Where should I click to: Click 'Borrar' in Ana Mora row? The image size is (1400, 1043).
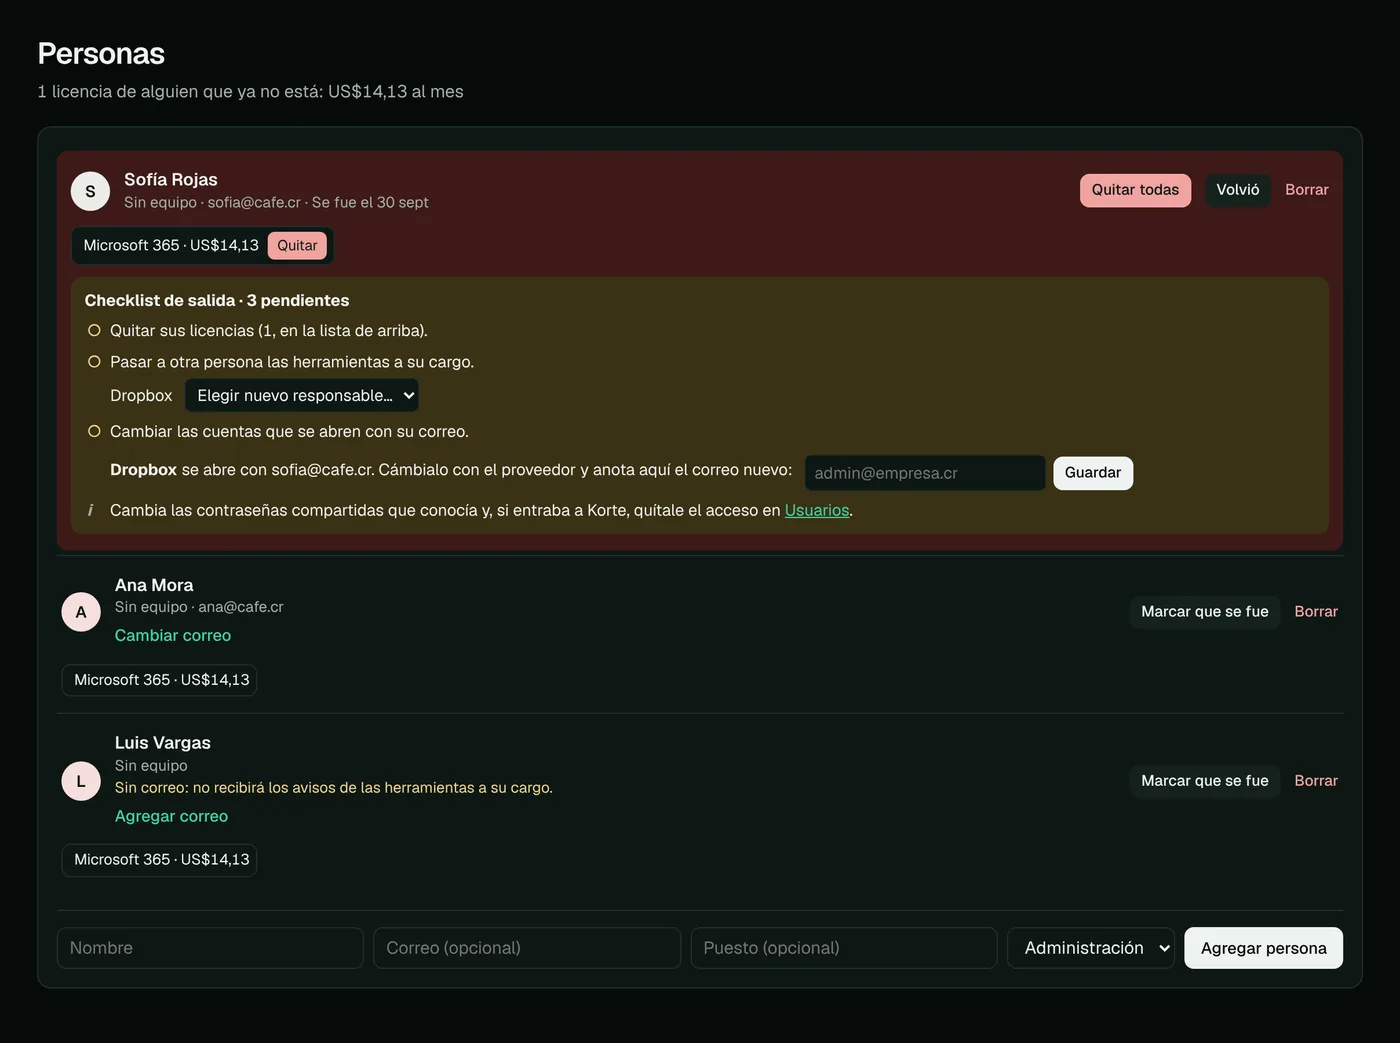(x=1315, y=611)
